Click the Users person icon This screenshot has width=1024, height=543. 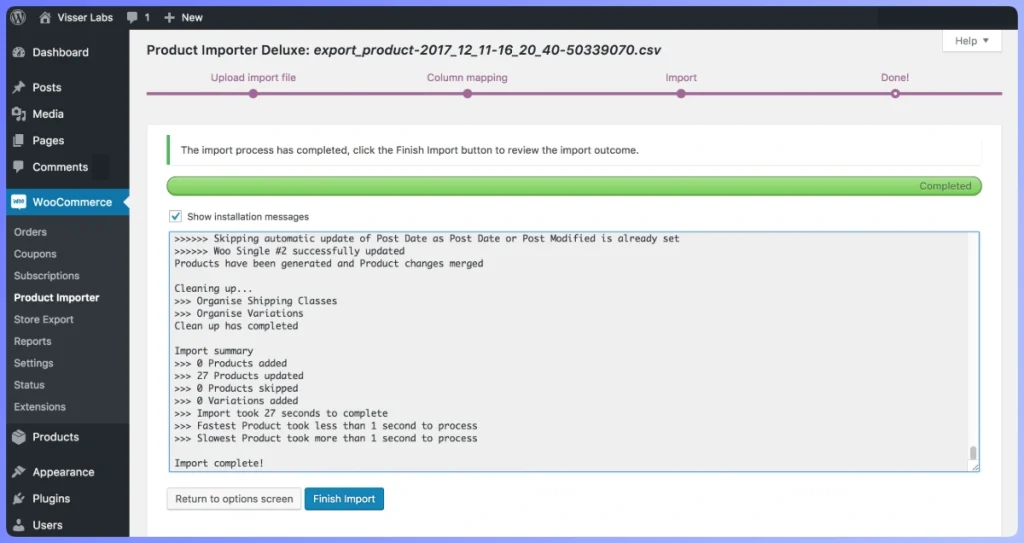(x=19, y=525)
